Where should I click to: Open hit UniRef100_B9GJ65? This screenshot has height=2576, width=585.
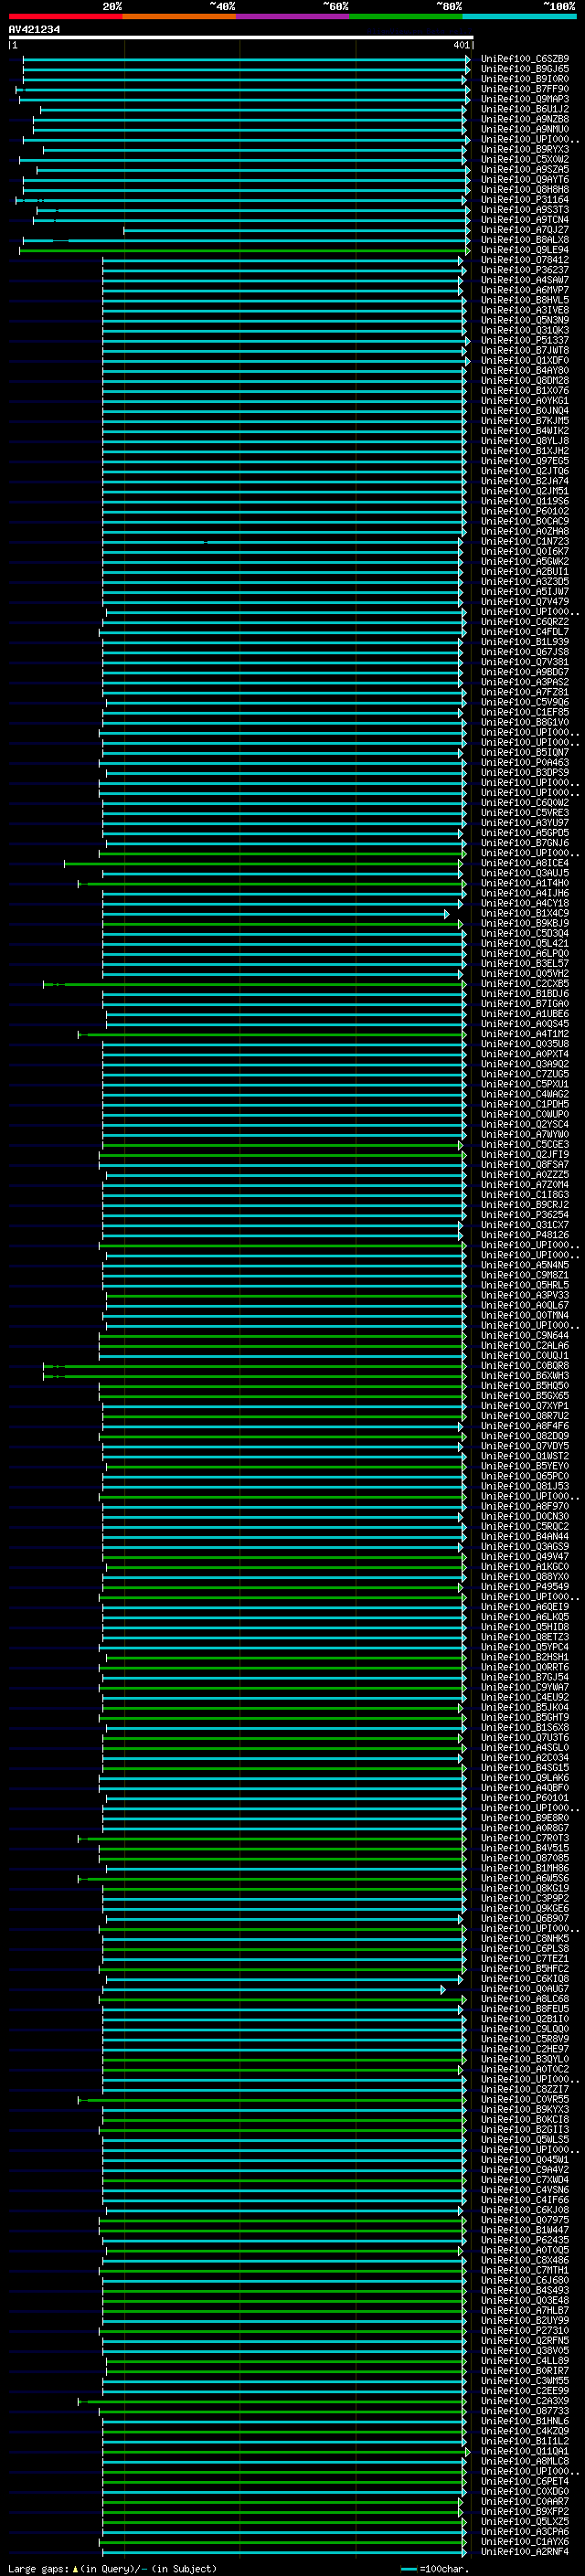point(525,69)
